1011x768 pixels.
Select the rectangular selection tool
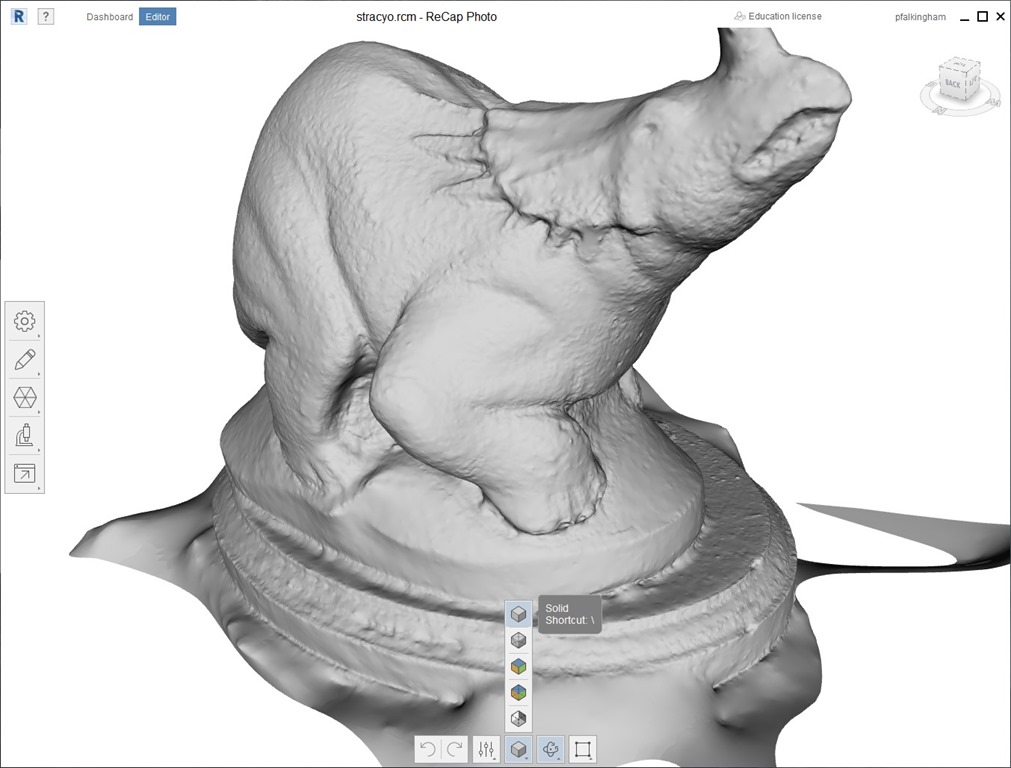[x=581, y=748]
